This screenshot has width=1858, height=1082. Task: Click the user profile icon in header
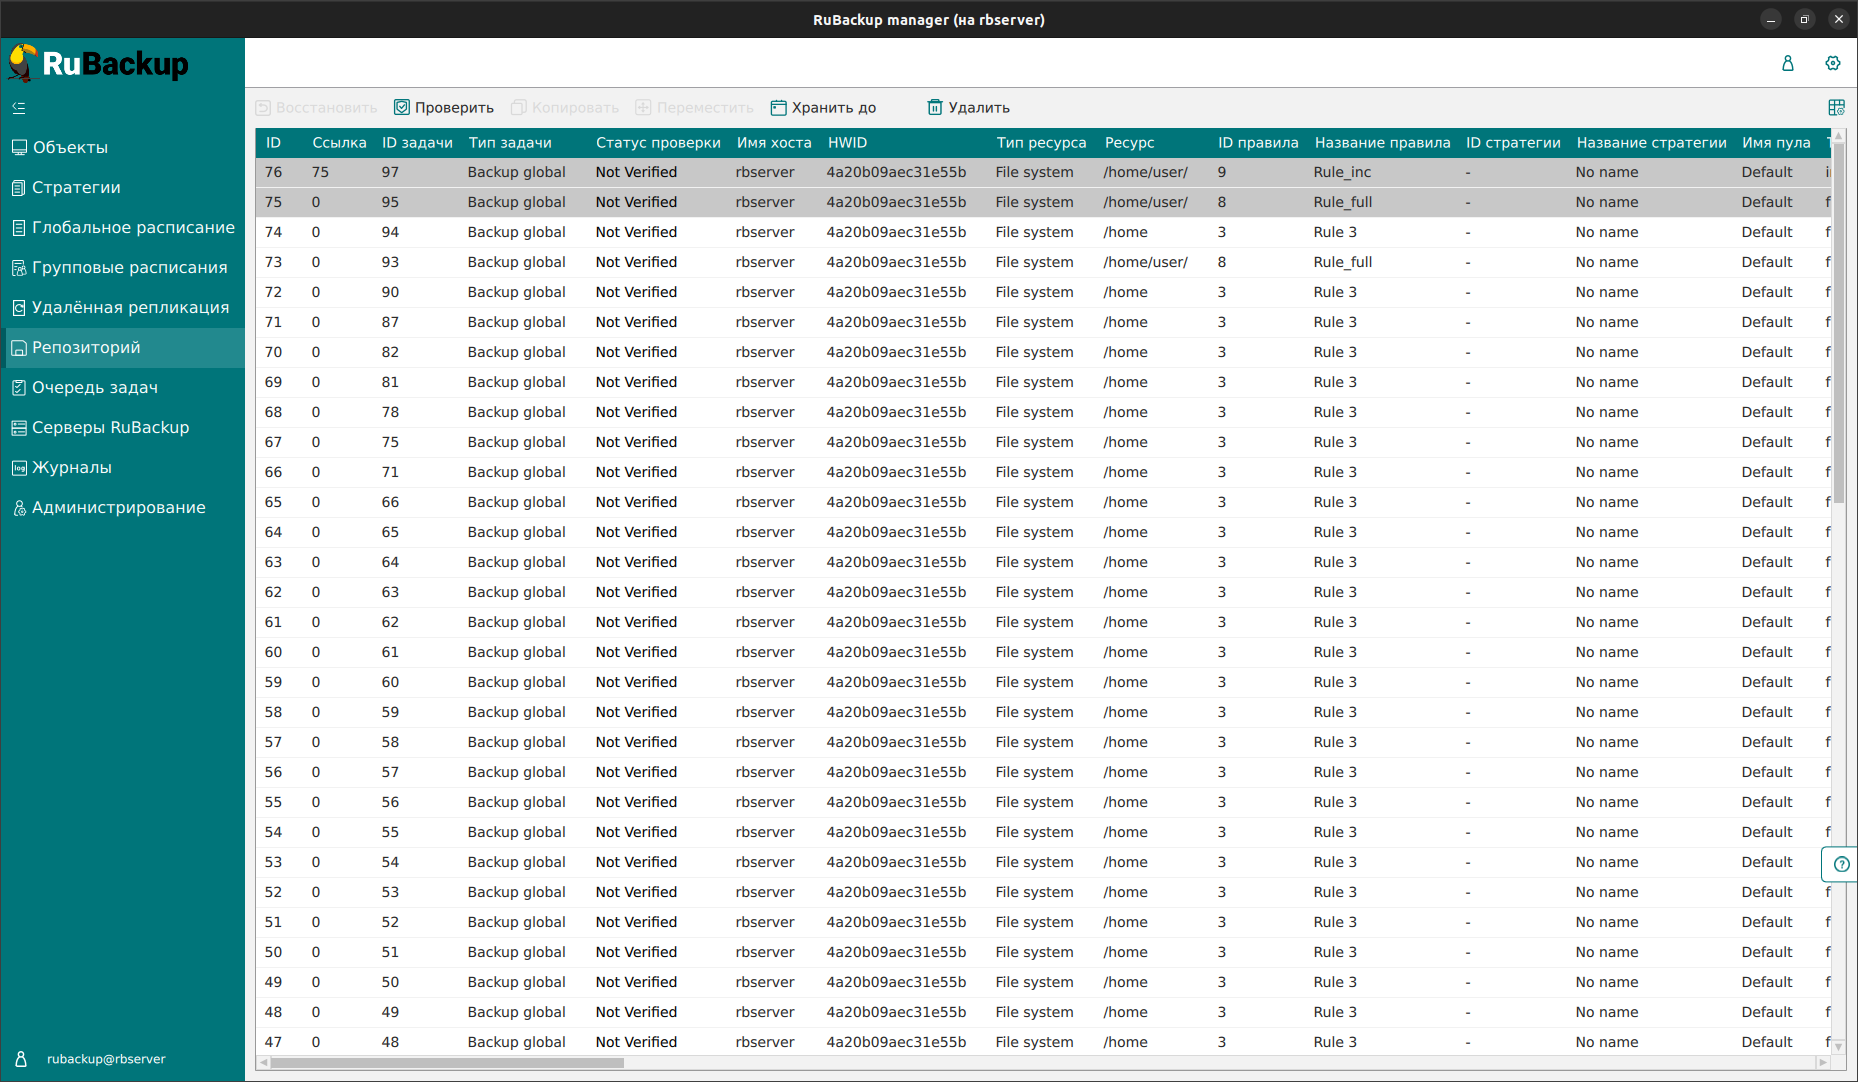click(1788, 63)
